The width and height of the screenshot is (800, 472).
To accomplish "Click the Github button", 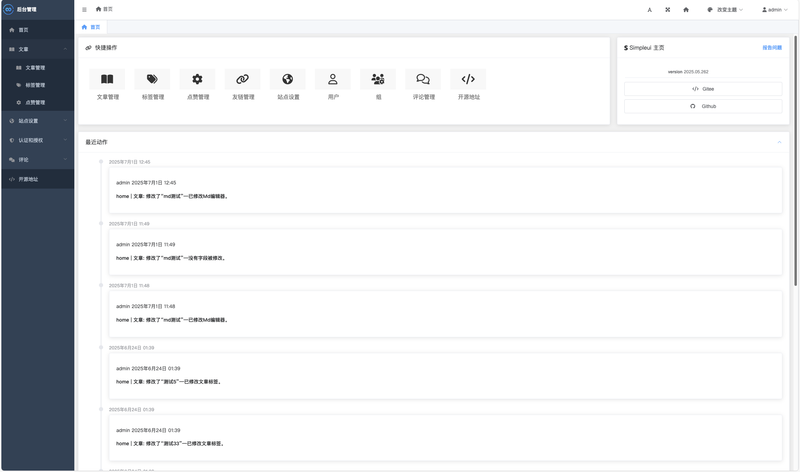I will point(703,106).
